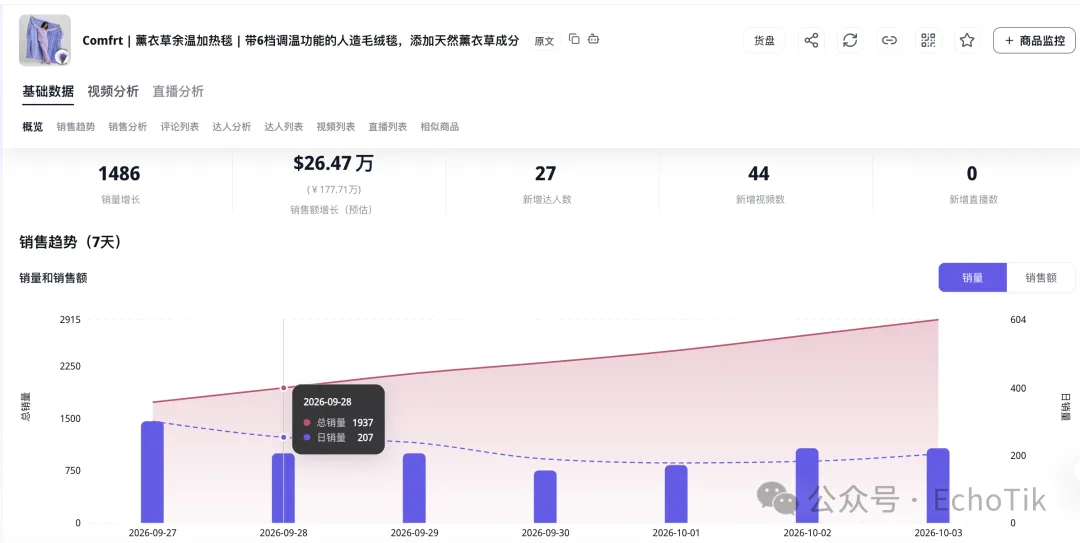Open the Comfrt blanket product thumbnail
Viewport: 1080px width, 543px height.
click(x=45, y=40)
